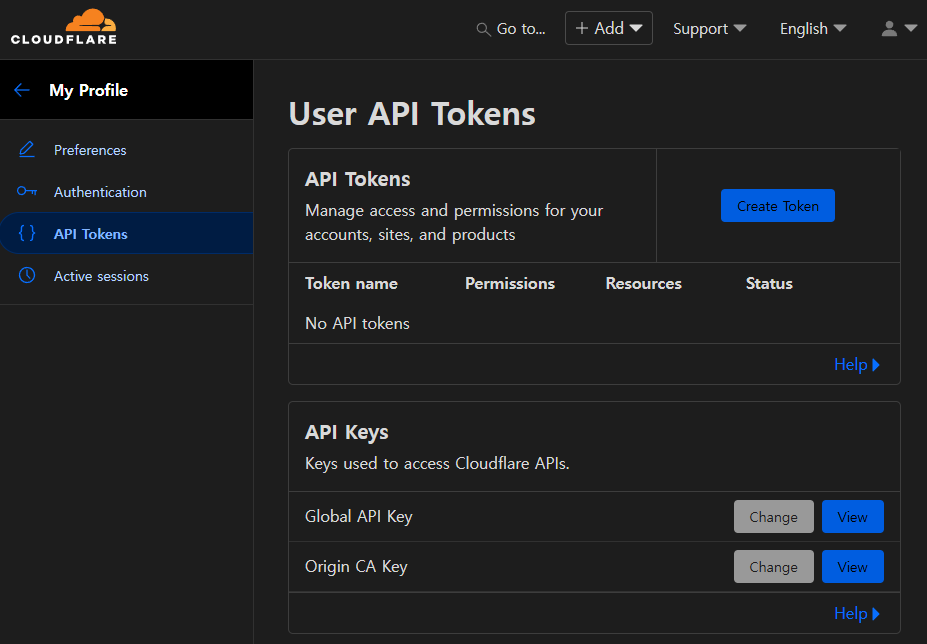Click the Create Token button
The image size is (927, 644).
coord(777,206)
